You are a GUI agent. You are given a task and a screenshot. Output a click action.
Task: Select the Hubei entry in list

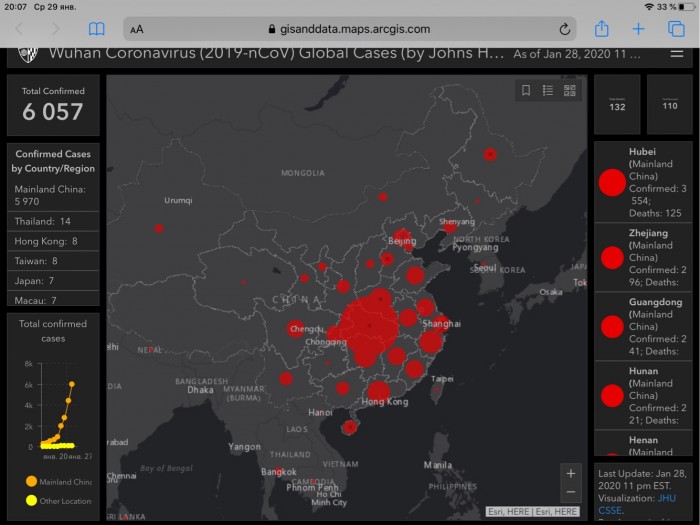(x=643, y=182)
